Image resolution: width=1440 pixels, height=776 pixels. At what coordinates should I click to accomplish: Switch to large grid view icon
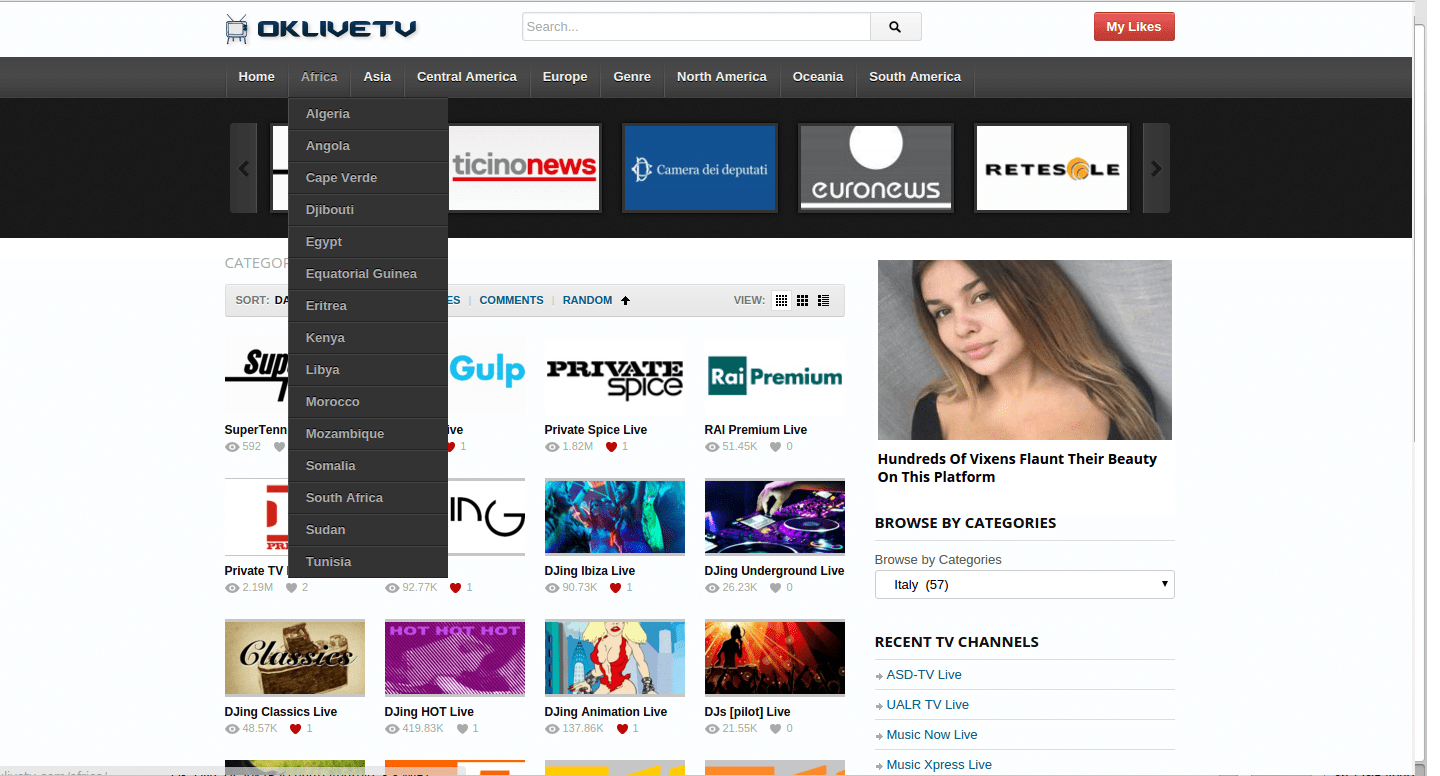click(x=802, y=300)
